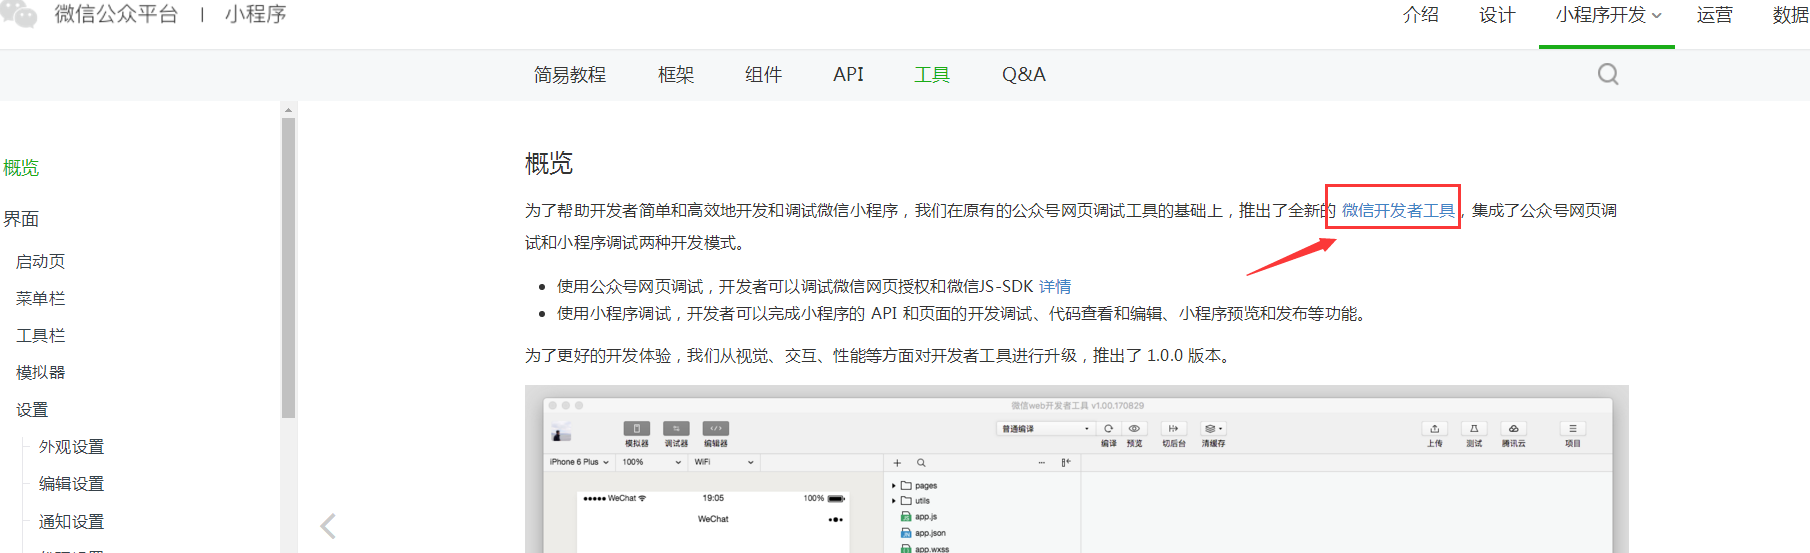The width and height of the screenshot is (1810, 553).
Task: Open the search magnifier icon
Action: [x=1608, y=74]
